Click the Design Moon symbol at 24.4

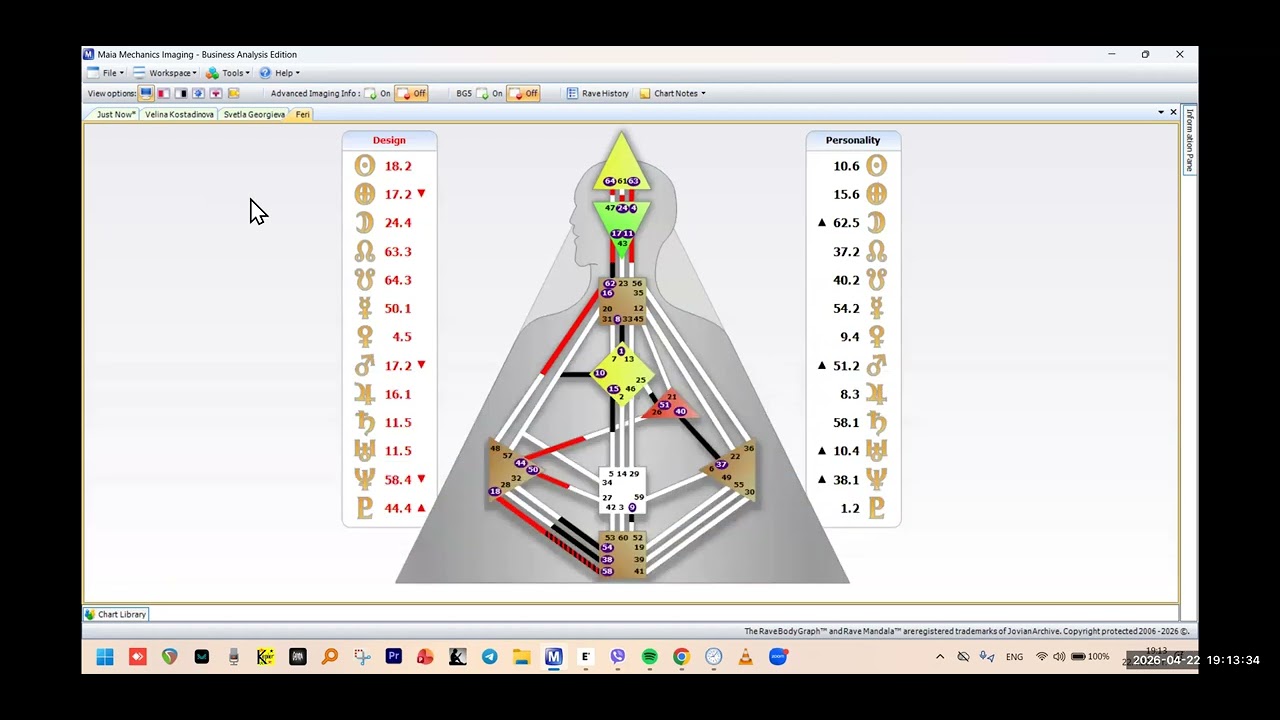365,223
